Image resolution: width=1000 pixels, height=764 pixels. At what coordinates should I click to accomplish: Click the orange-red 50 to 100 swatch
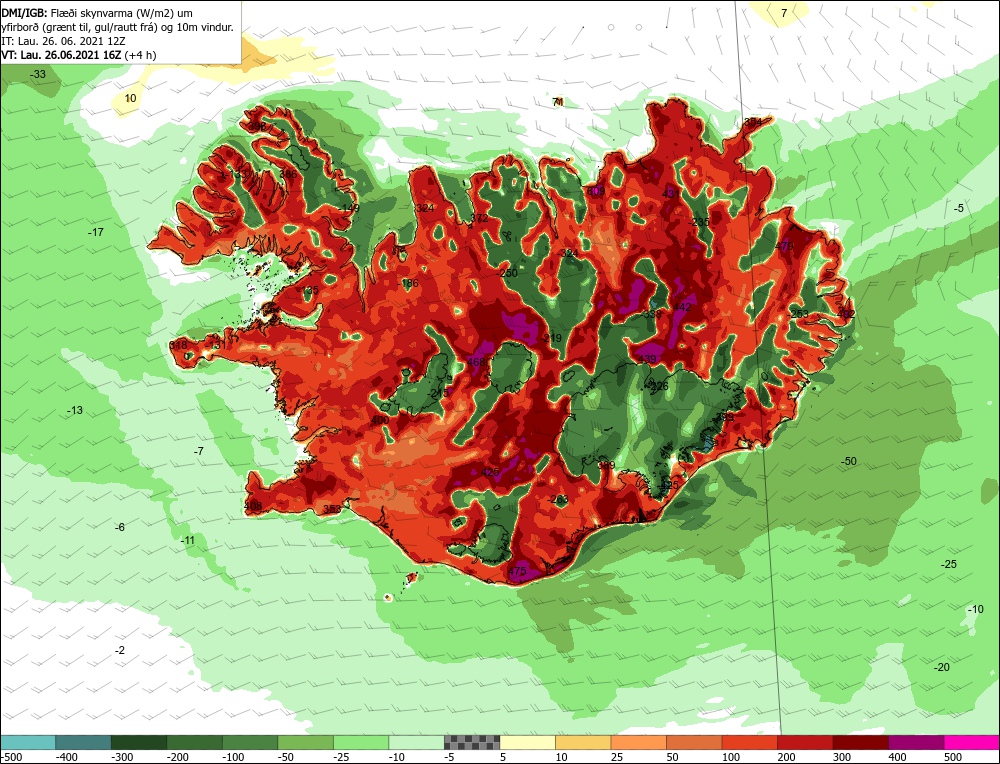point(694,742)
